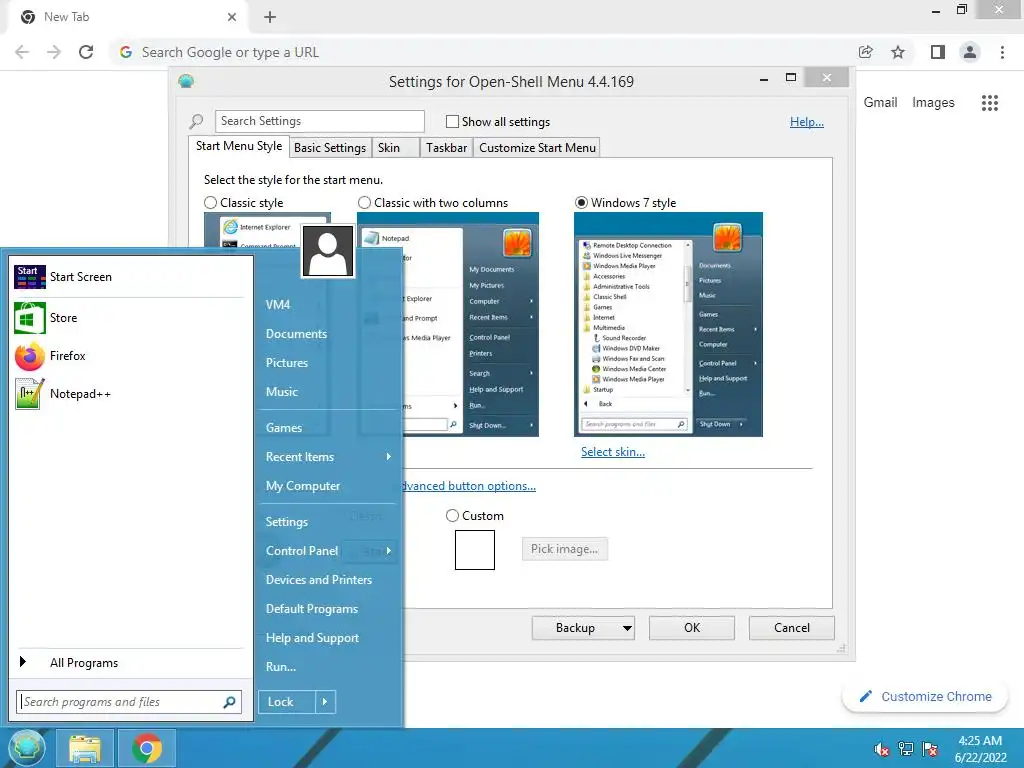Open the Advanced button options link

[469, 486]
